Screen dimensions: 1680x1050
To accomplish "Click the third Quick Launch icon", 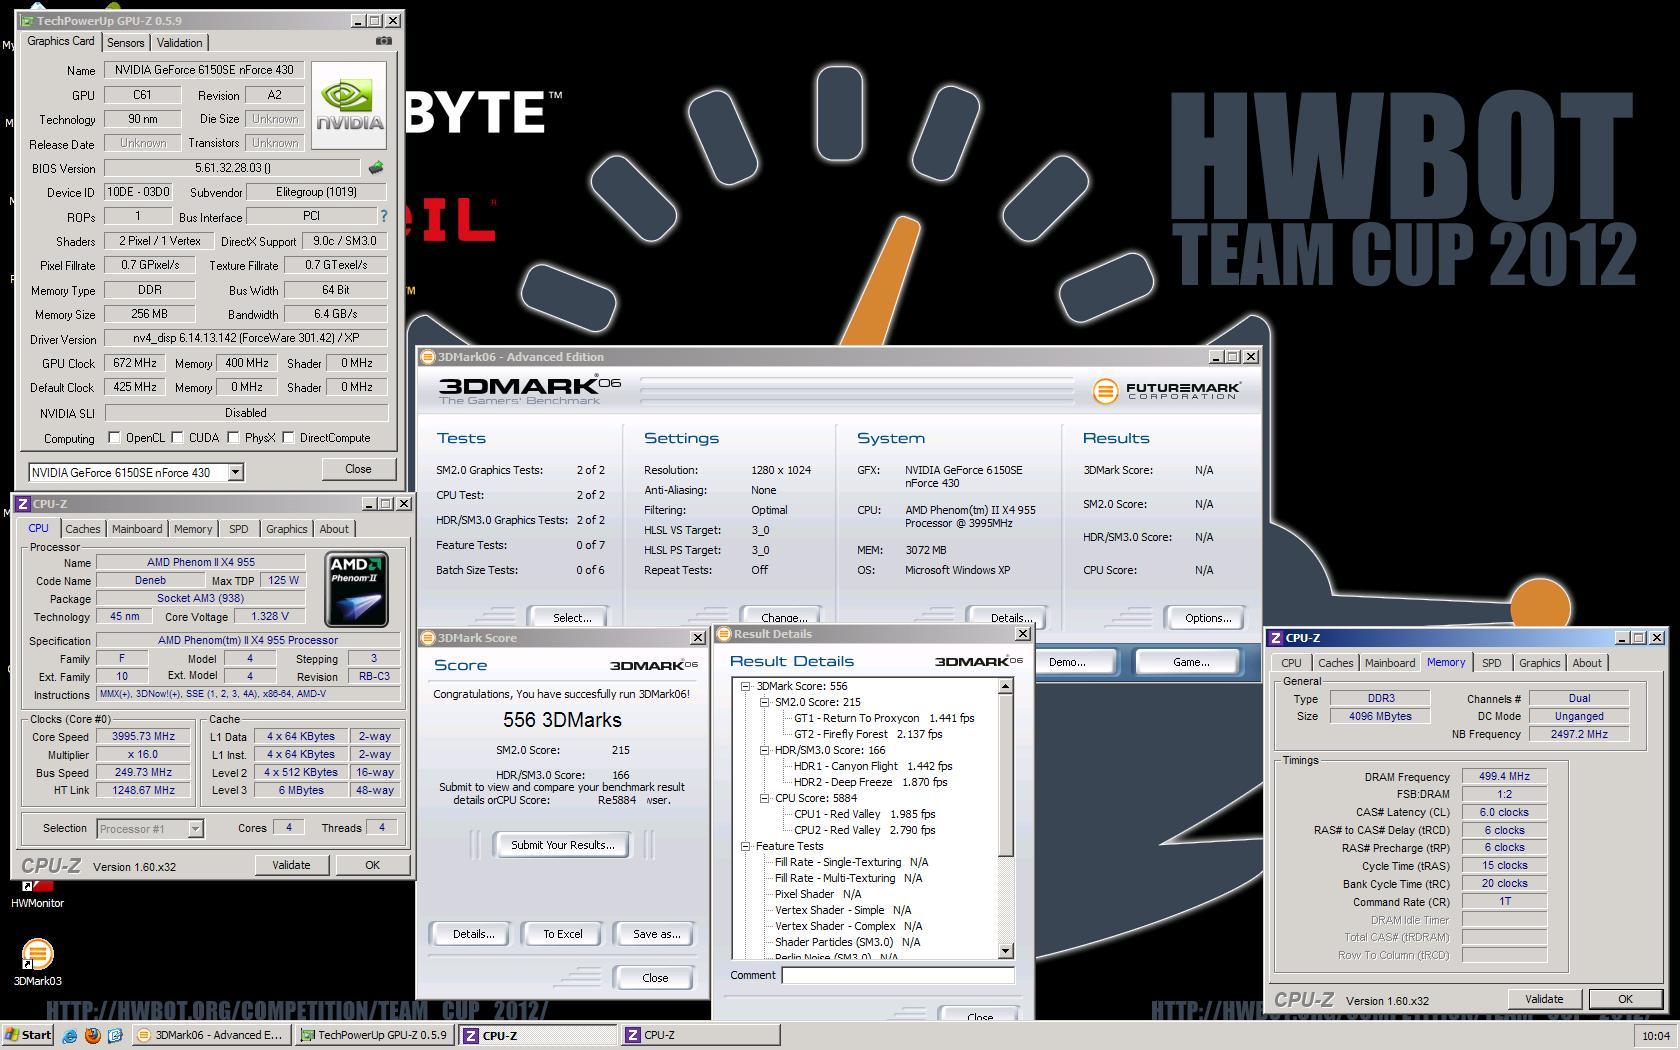I will point(114,1036).
